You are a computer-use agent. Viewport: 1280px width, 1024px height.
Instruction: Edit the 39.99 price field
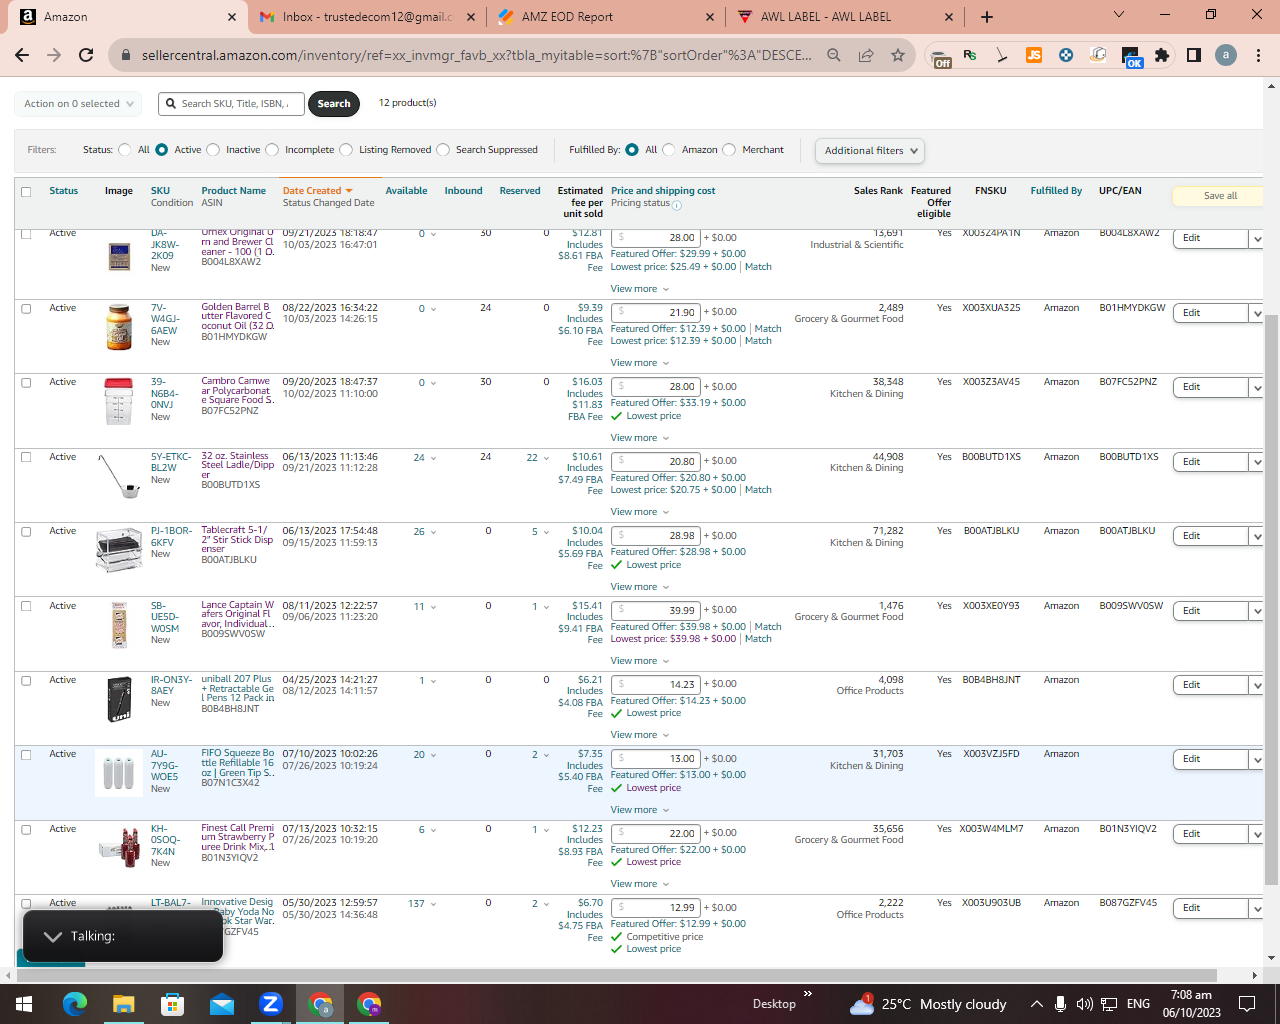pyautogui.click(x=657, y=610)
